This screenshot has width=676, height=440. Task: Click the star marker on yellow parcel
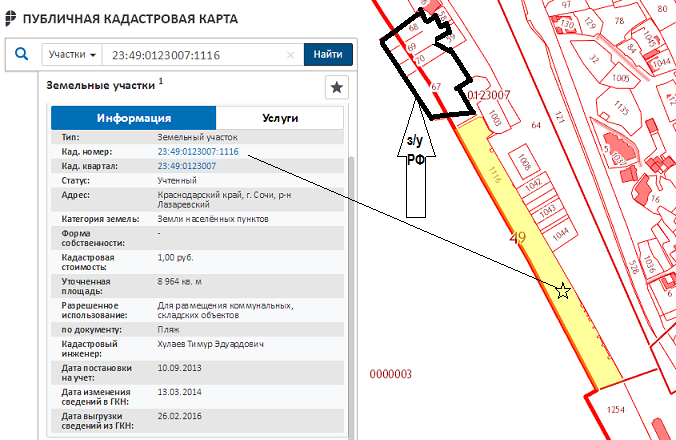[563, 290]
